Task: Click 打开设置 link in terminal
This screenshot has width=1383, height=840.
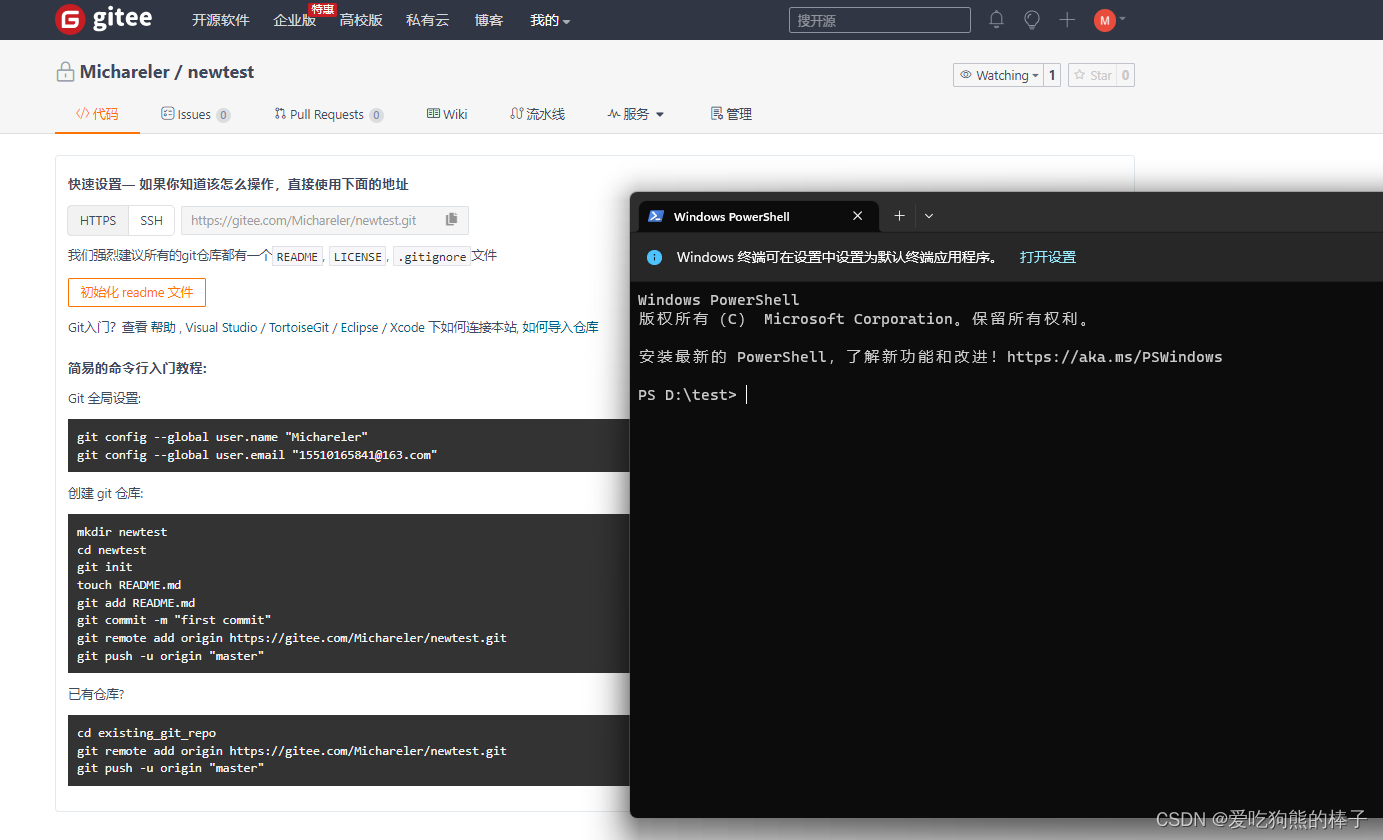Action: click(1048, 257)
